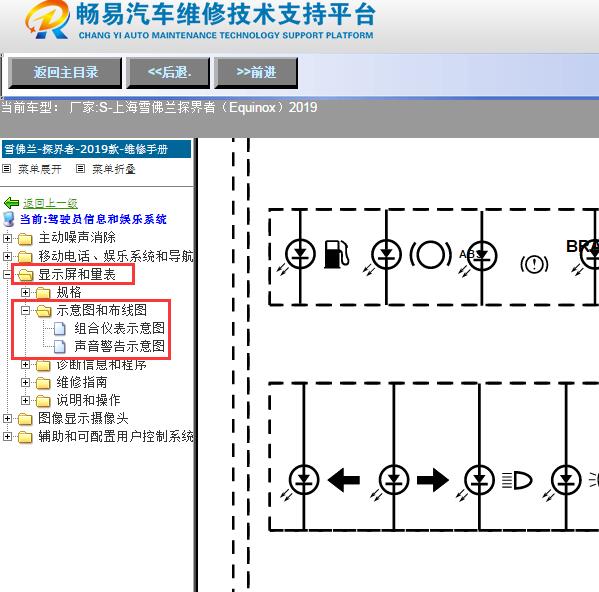Click folder icon beside 主动噪声消除

pos(25,239)
